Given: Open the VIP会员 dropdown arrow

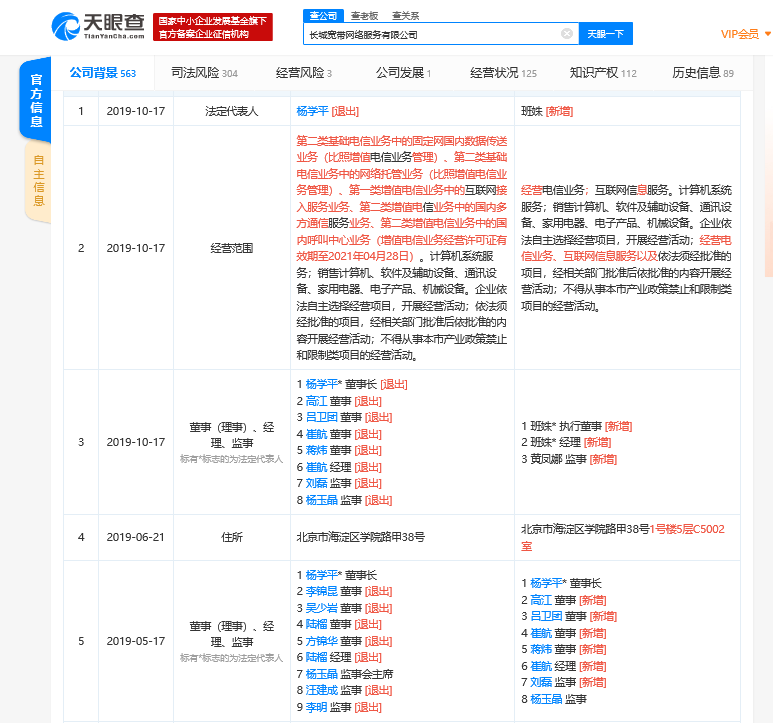Looking at the screenshot, I should (x=767, y=34).
